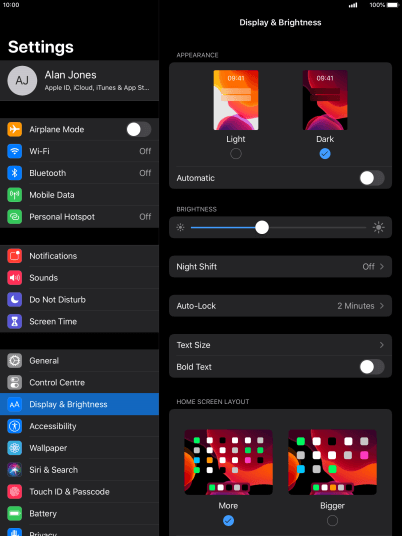The height and width of the screenshot is (536, 402).
Task: Open the General gear icon
Action: [x=14, y=361]
